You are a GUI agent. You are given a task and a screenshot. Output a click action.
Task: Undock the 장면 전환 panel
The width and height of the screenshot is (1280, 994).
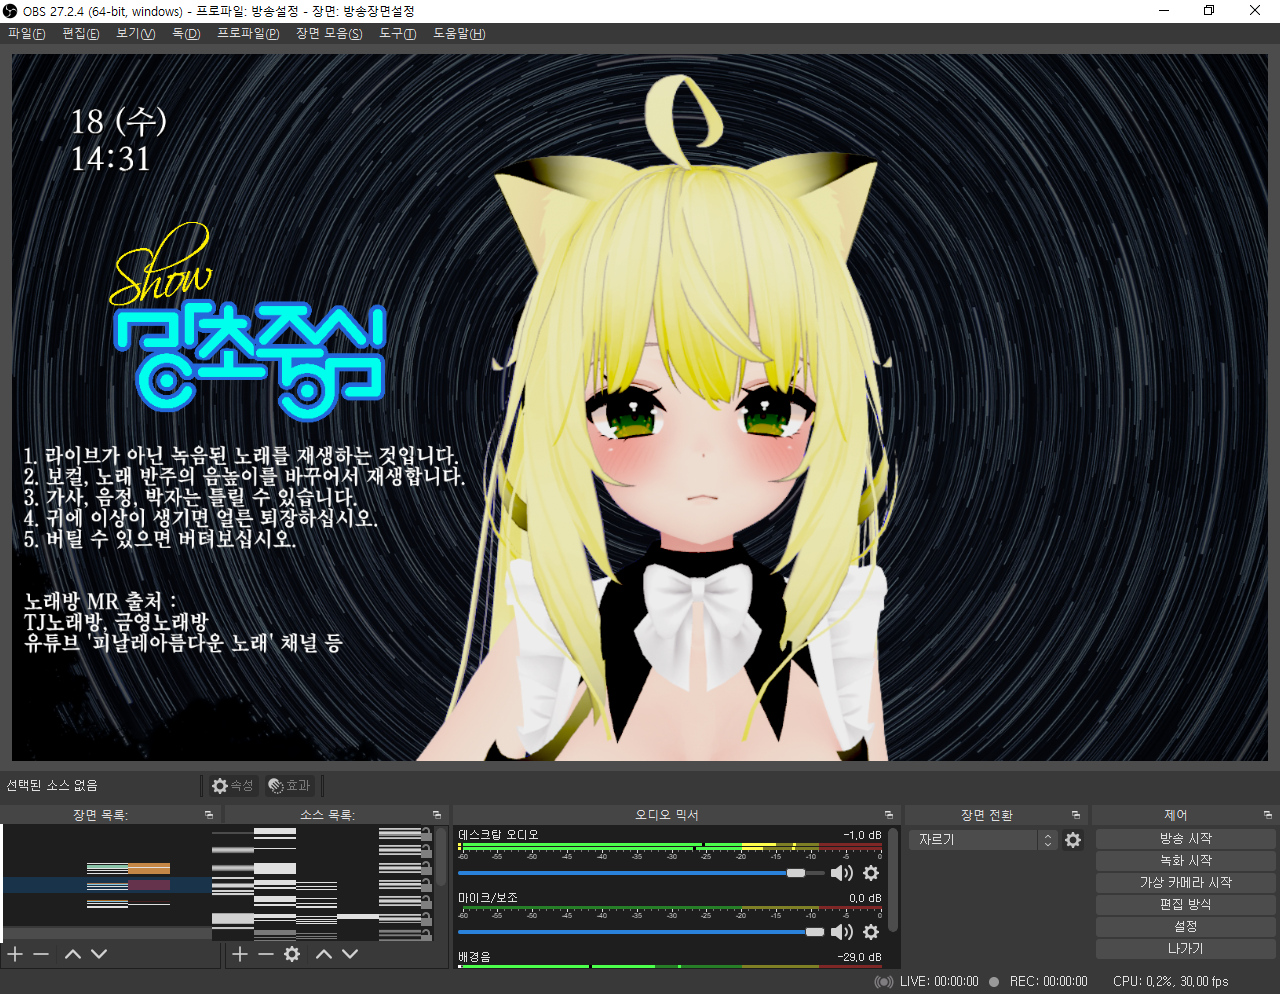[1076, 815]
